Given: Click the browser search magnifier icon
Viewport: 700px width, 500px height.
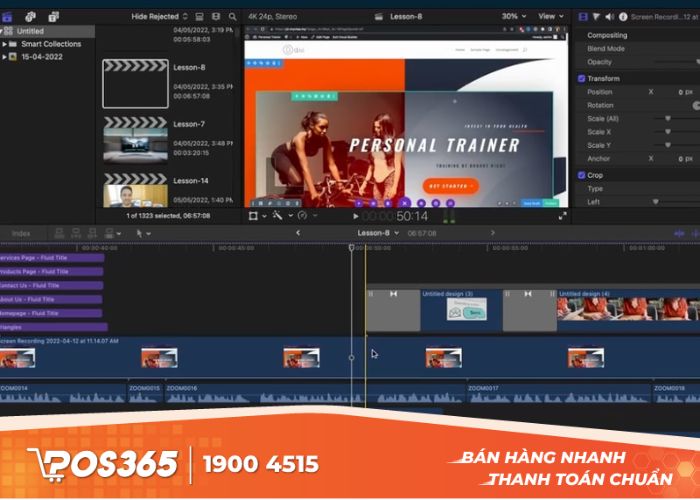Looking at the screenshot, I should click(x=233, y=17).
